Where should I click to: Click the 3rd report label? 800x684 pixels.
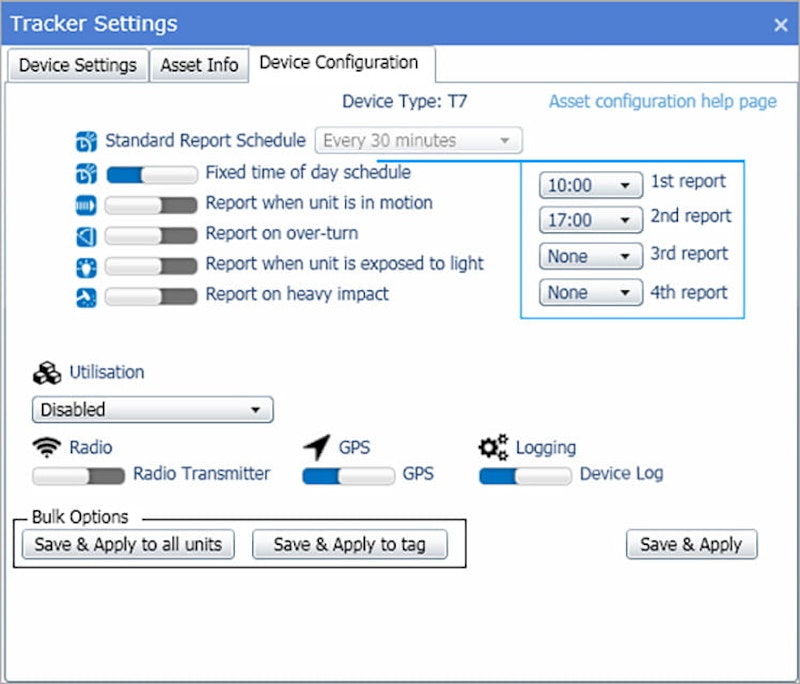point(689,254)
